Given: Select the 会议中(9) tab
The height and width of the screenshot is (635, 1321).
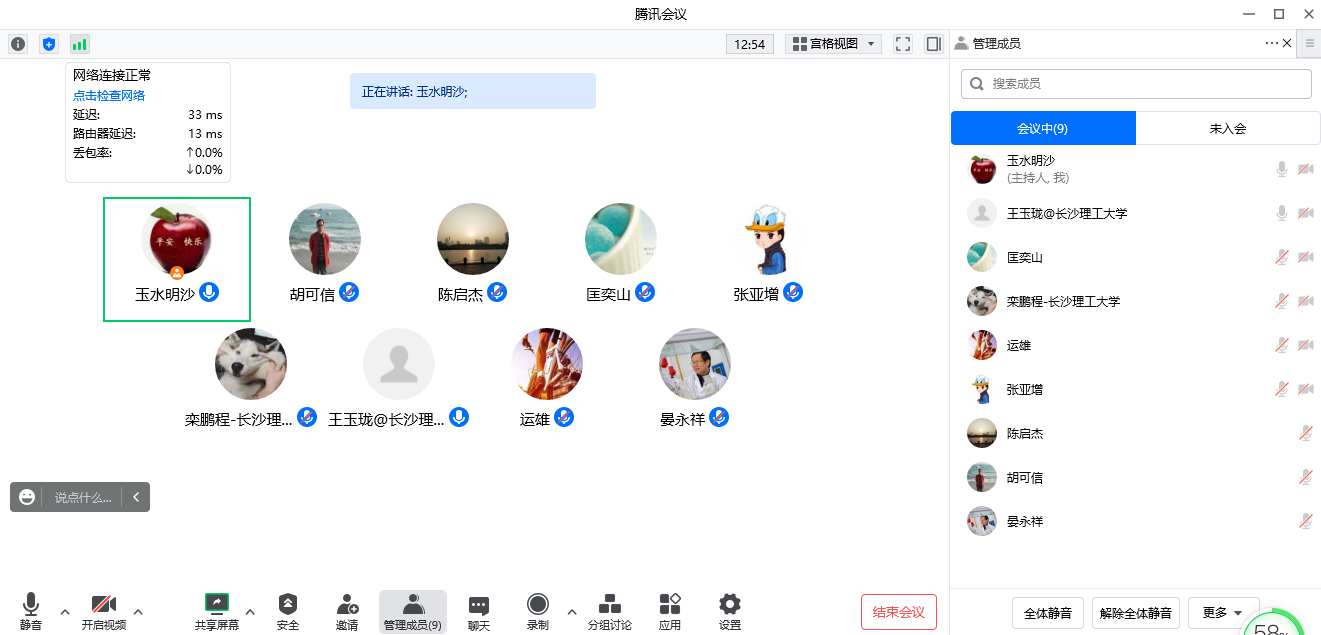Looking at the screenshot, I should coord(1043,128).
